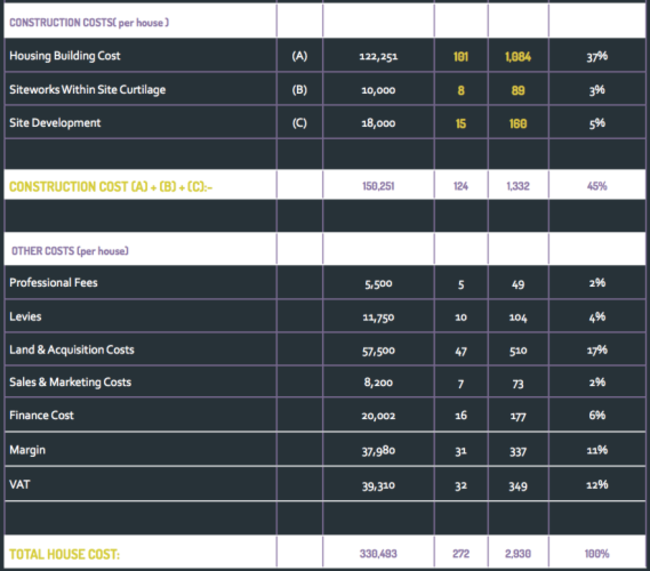Select the yellow 15 in Site Development row

click(x=461, y=124)
